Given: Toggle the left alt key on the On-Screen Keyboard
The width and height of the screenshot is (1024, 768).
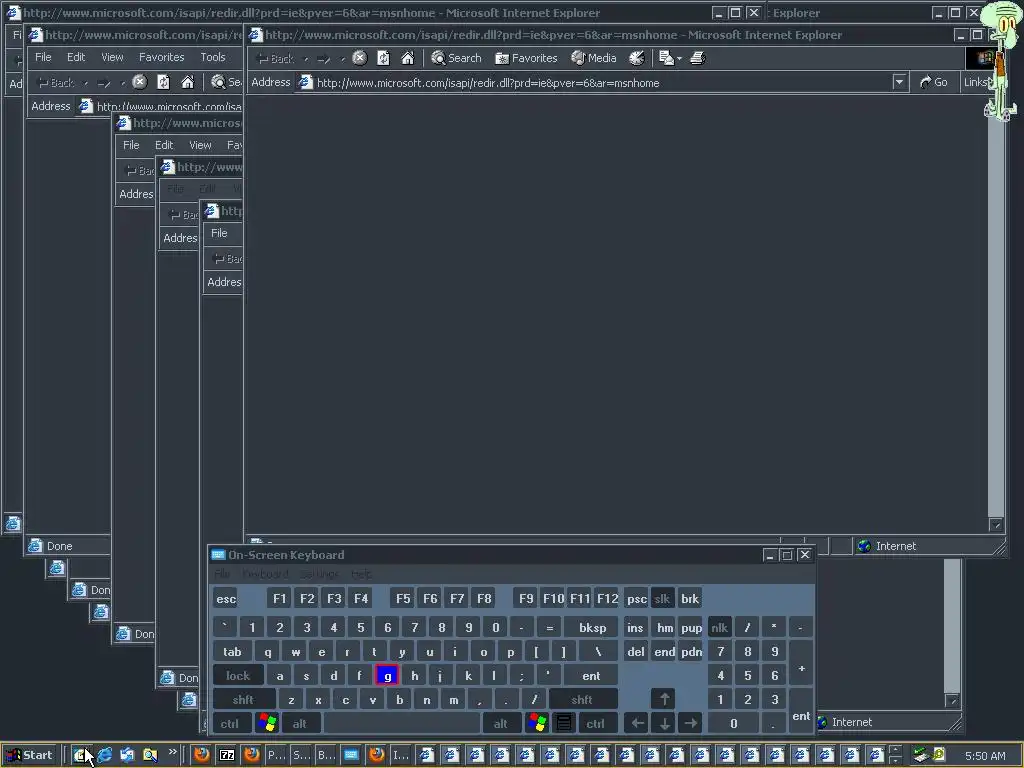Looking at the screenshot, I should click(300, 724).
